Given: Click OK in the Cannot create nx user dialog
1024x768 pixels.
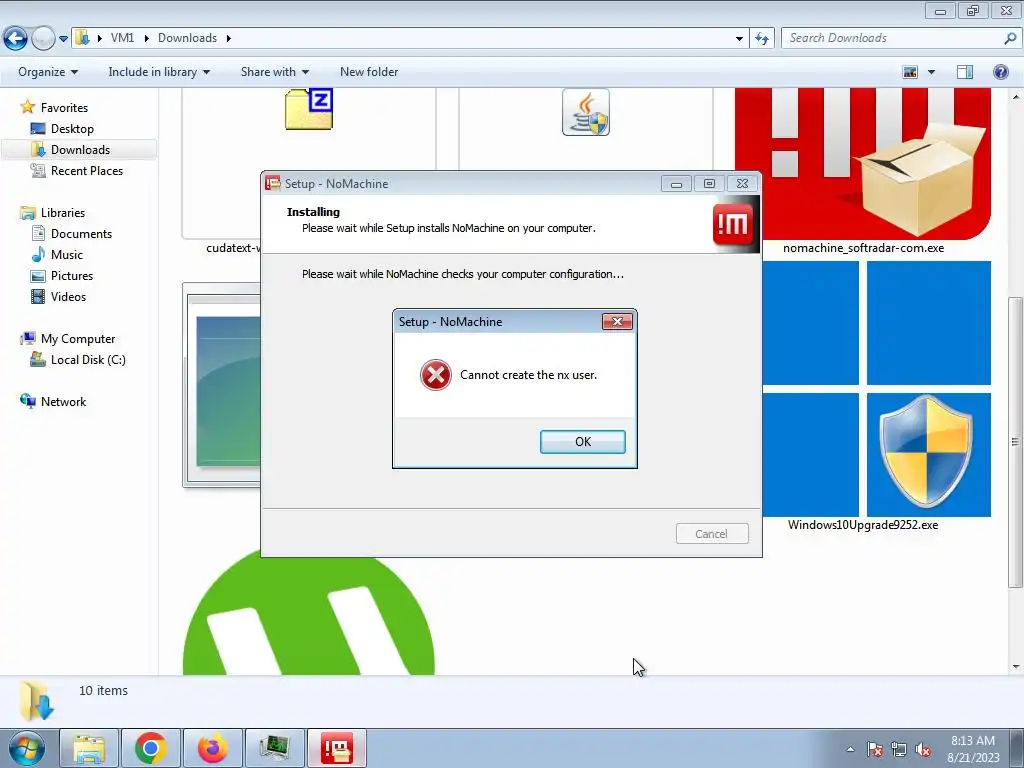Looking at the screenshot, I should pos(583,441).
